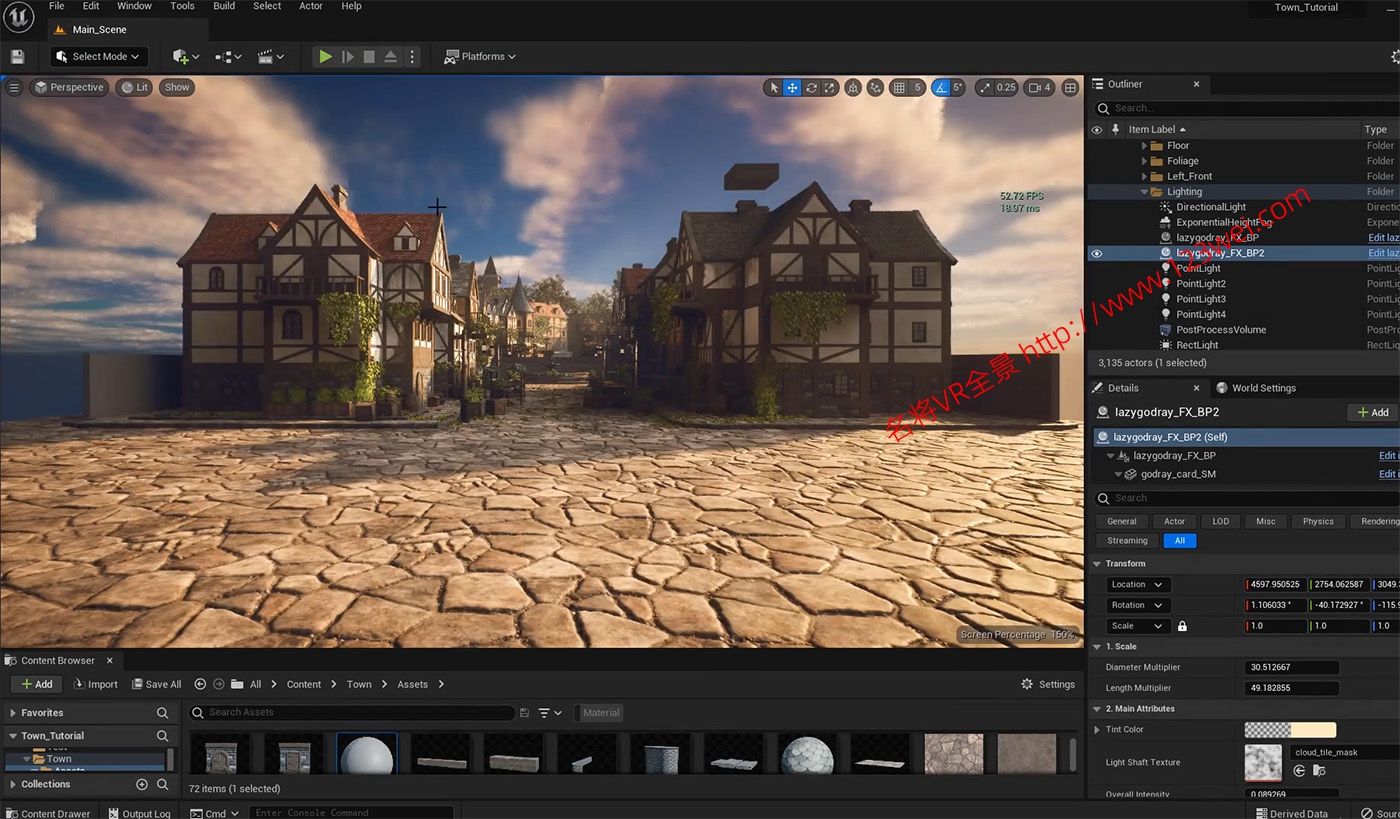1400x819 pixels.
Task: Toggle rotation angle snapping in viewport
Action: pyautogui.click(x=941, y=88)
